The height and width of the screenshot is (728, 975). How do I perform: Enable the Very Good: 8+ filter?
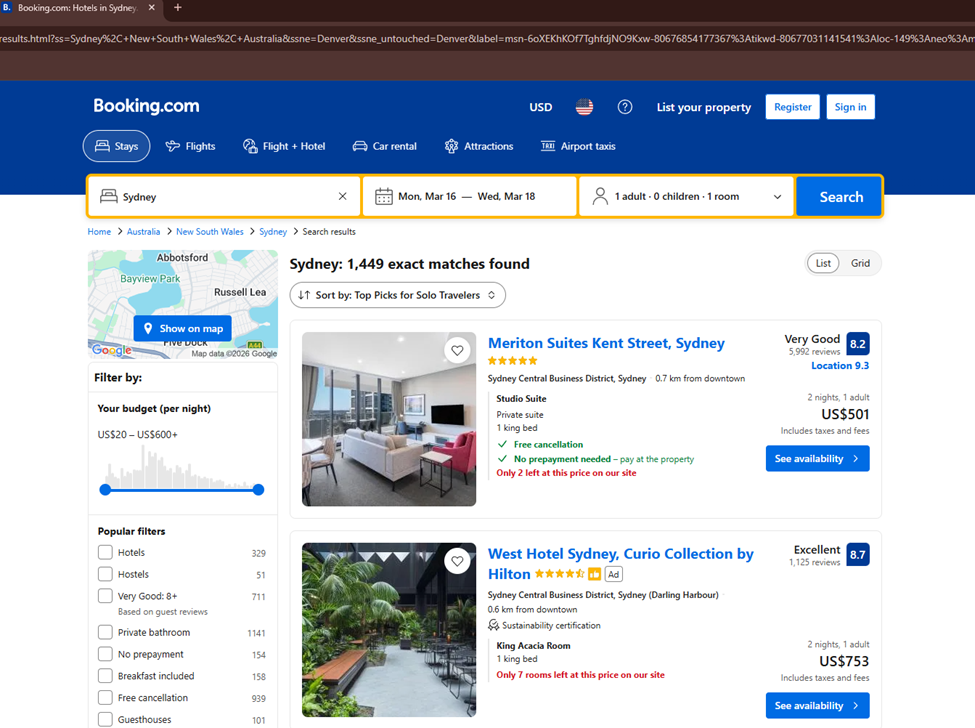105,596
